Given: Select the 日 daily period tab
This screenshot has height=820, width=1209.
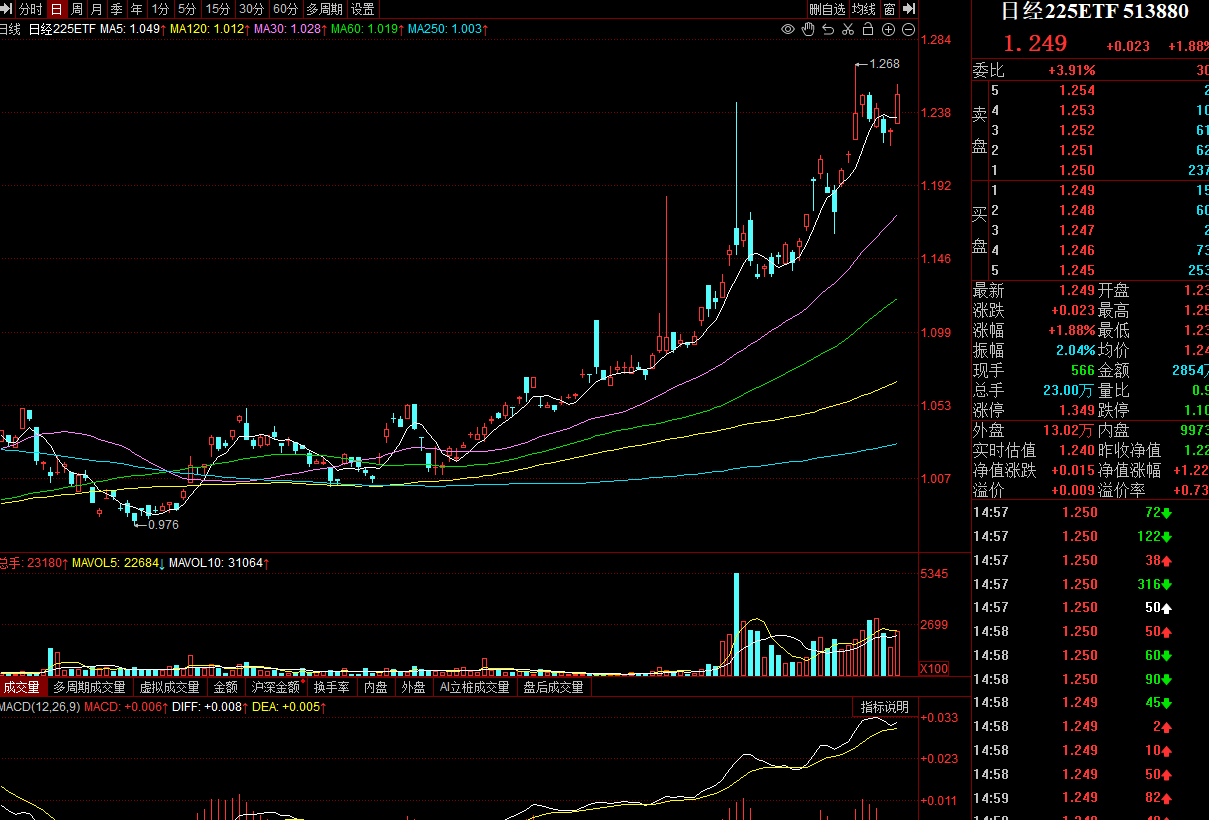Looking at the screenshot, I should (x=57, y=9).
